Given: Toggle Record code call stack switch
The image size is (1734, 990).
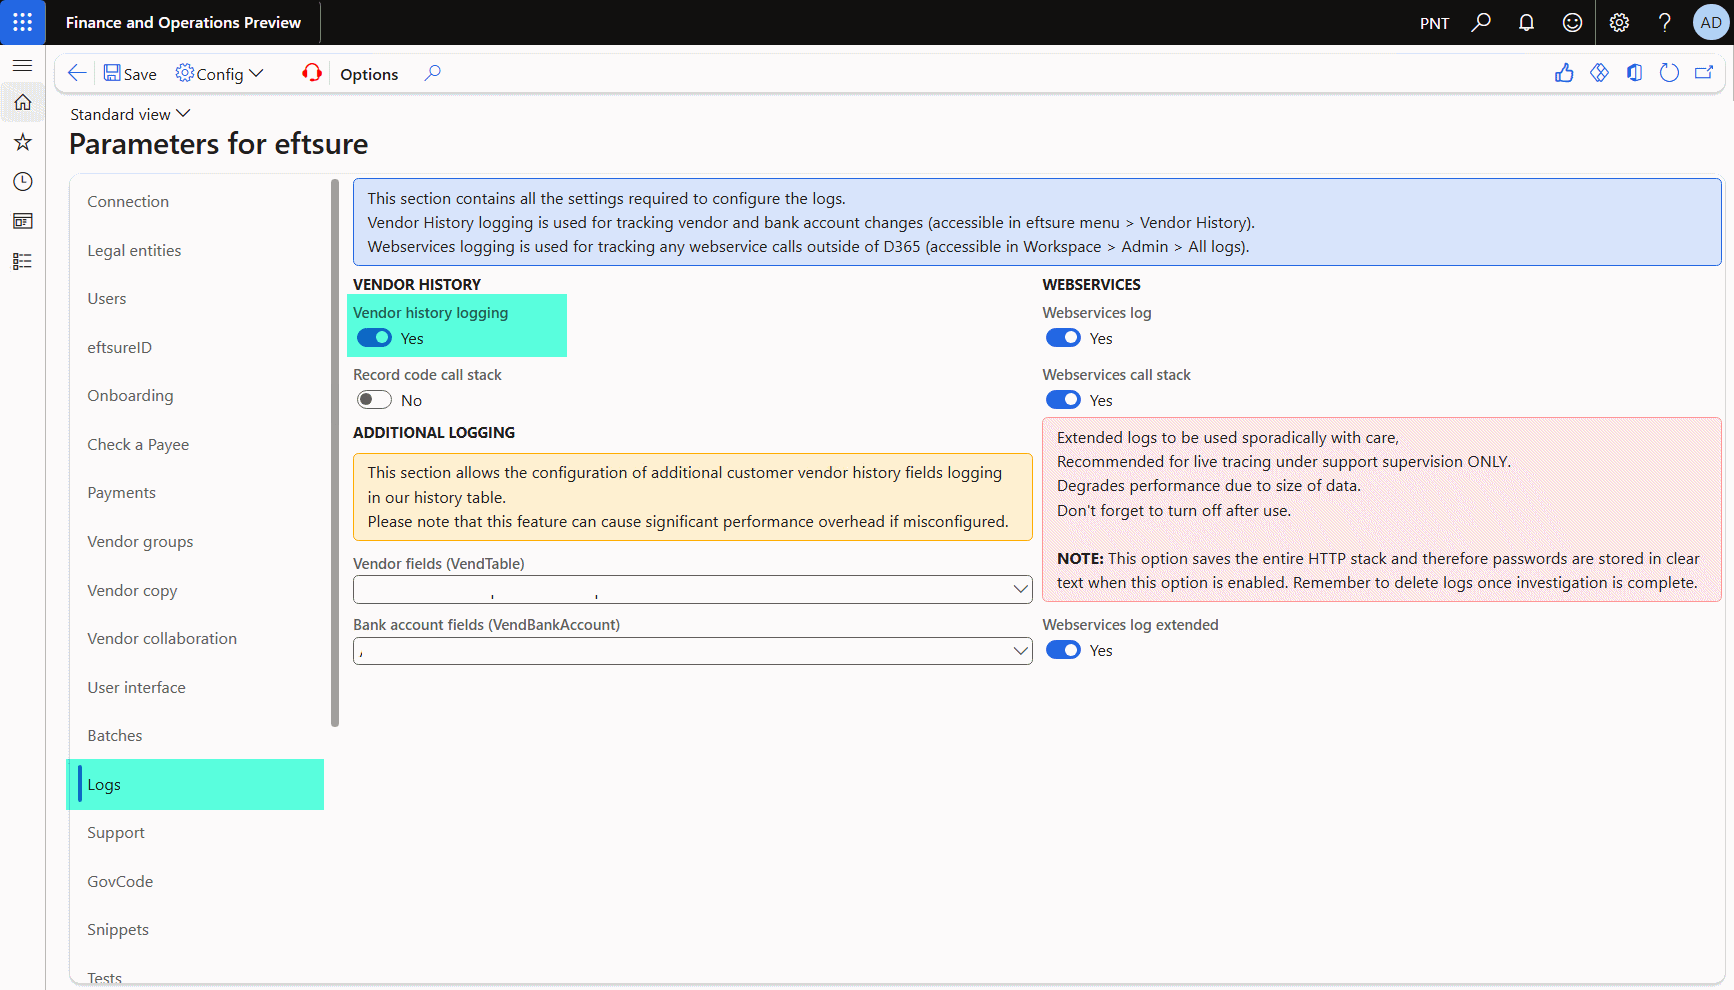Looking at the screenshot, I should pyautogui.click(x=374, y=400).
